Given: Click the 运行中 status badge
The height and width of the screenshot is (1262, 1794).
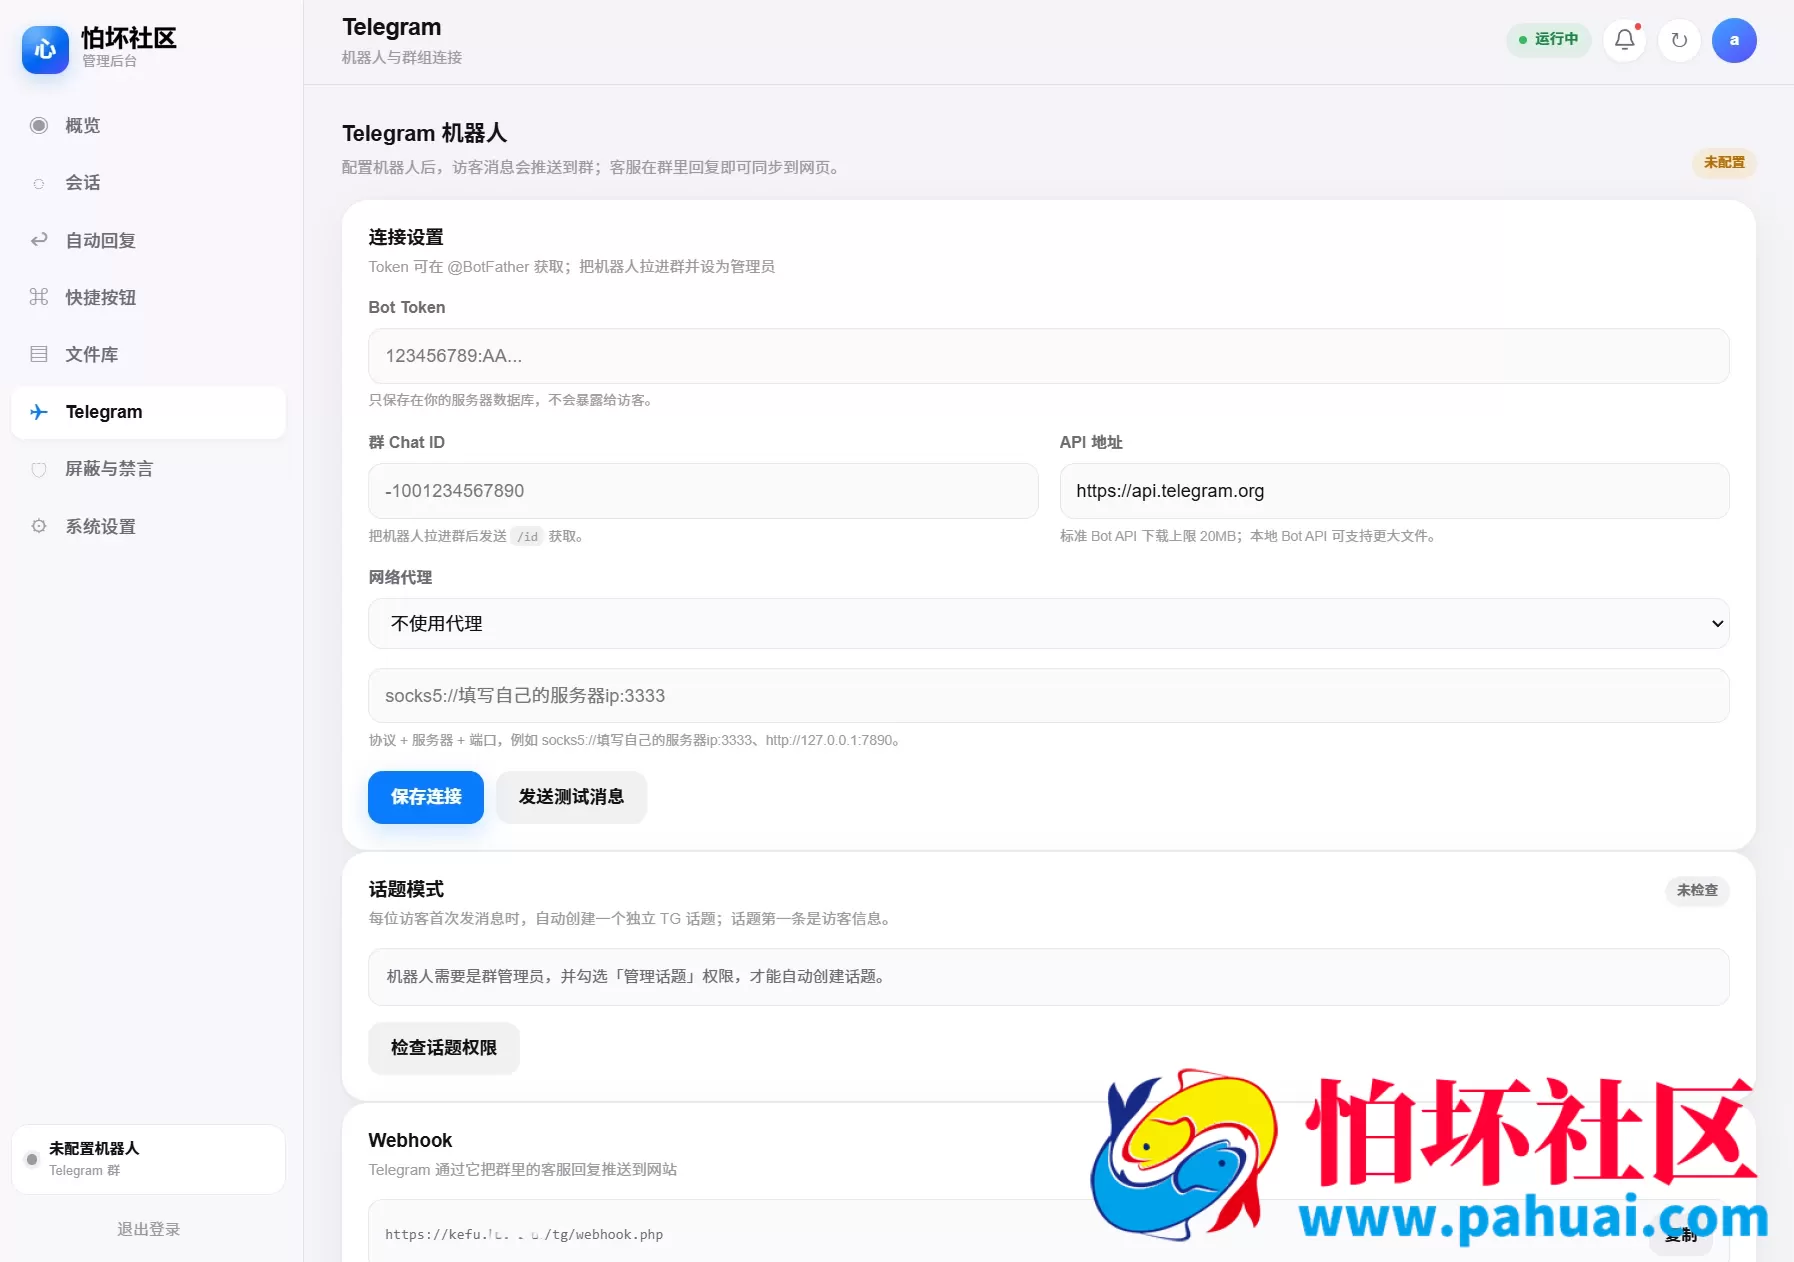Looking at the screenshot, I should (x=1548, y=40).
